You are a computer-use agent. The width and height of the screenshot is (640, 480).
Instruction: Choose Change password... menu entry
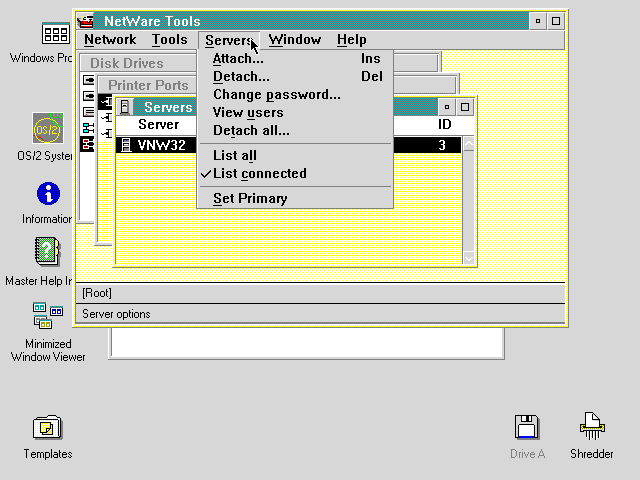tap(295, 95)
